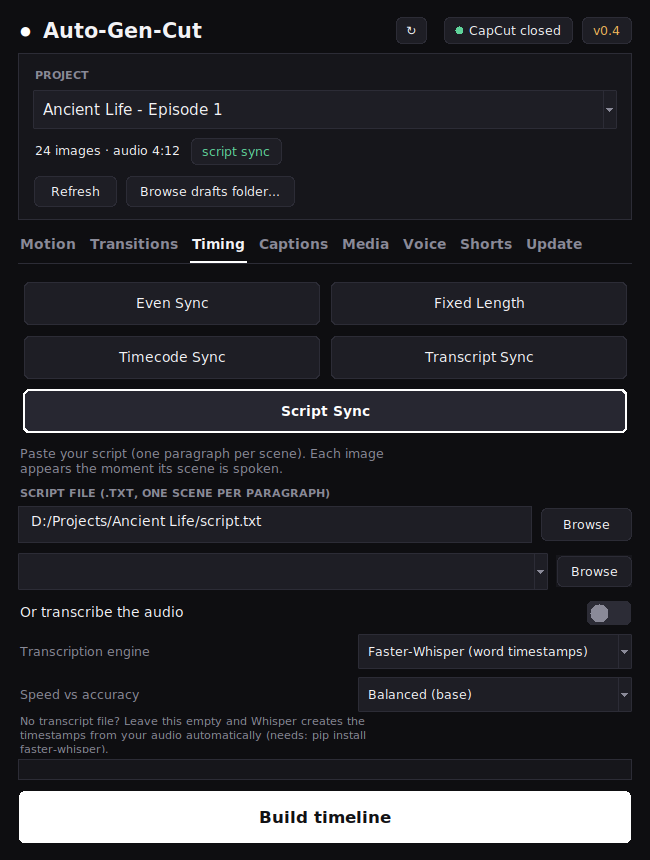Click the script file path input field
The image size is (650, 860).
[x=275, y=524]
